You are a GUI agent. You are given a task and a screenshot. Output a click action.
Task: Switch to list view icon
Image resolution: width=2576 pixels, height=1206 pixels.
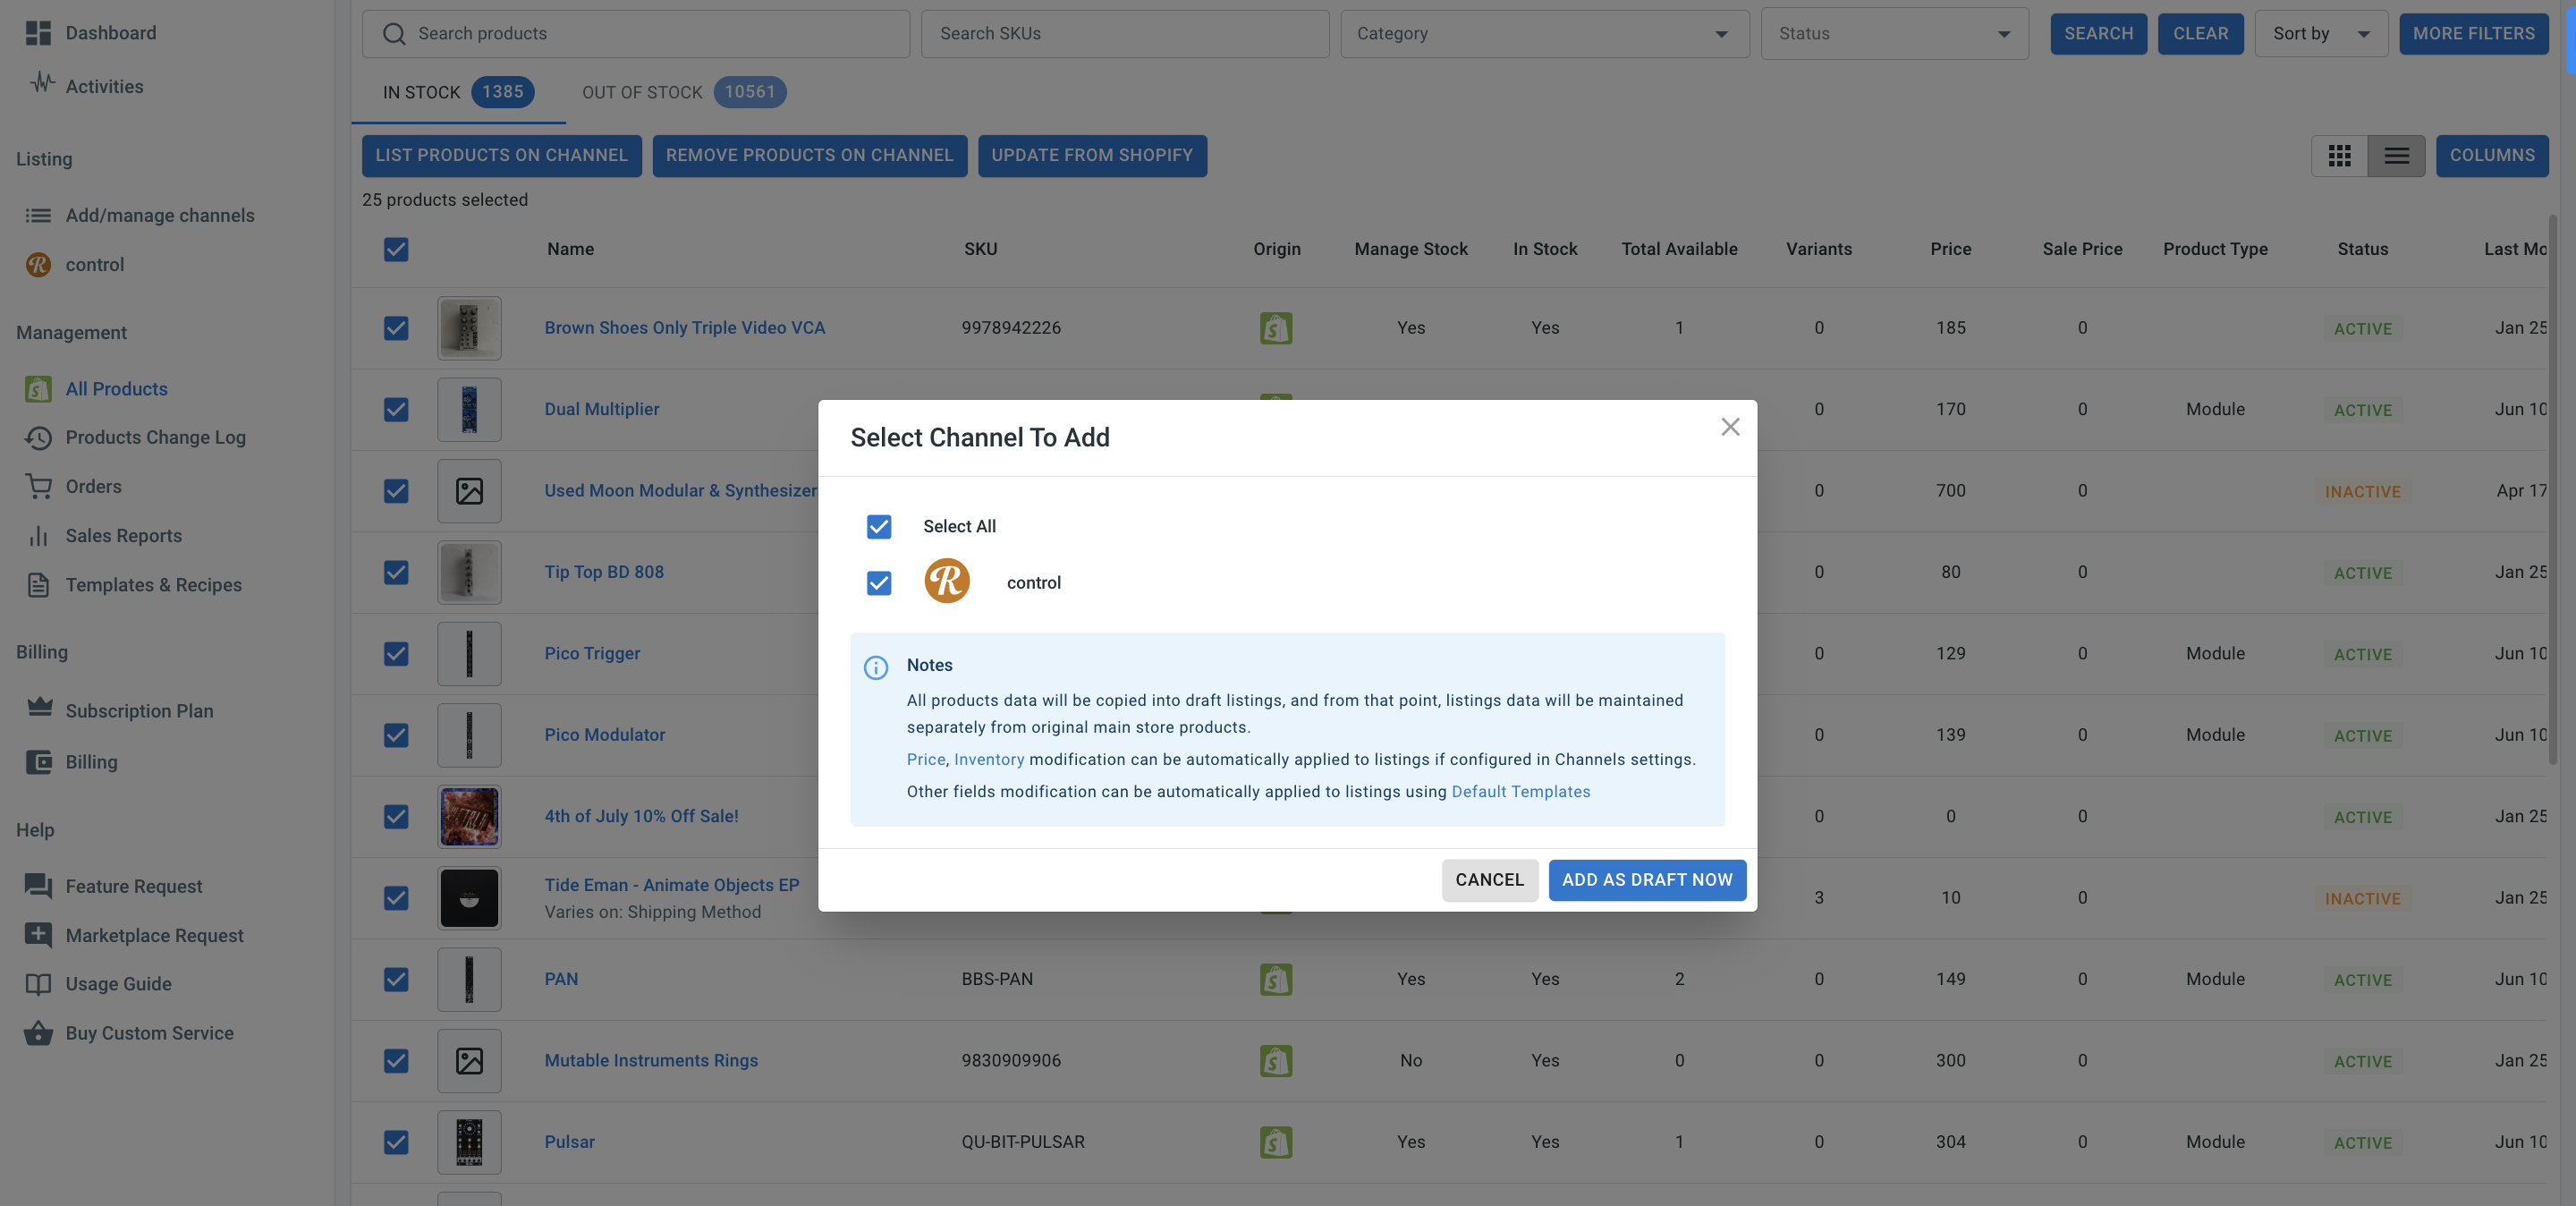click(x=2396, y=155)
